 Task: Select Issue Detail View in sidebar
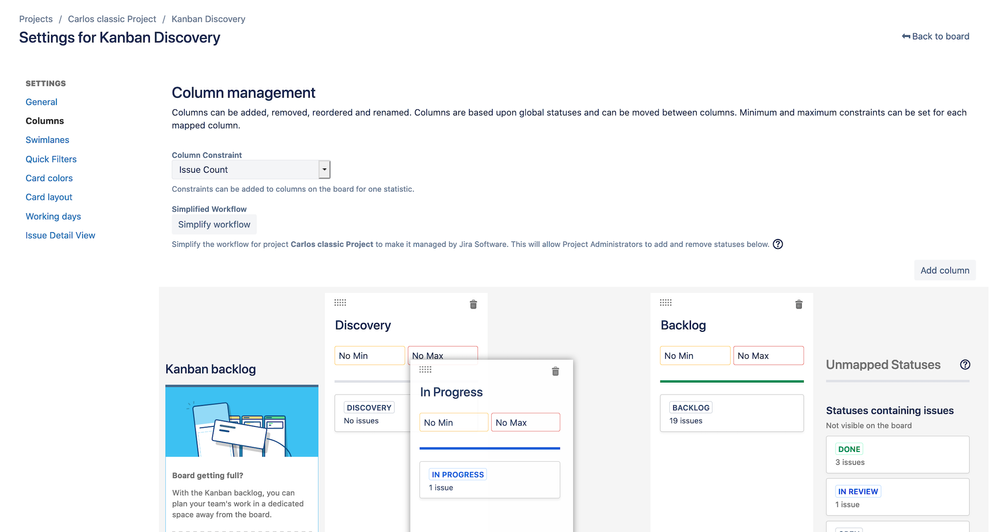[61, 236]
